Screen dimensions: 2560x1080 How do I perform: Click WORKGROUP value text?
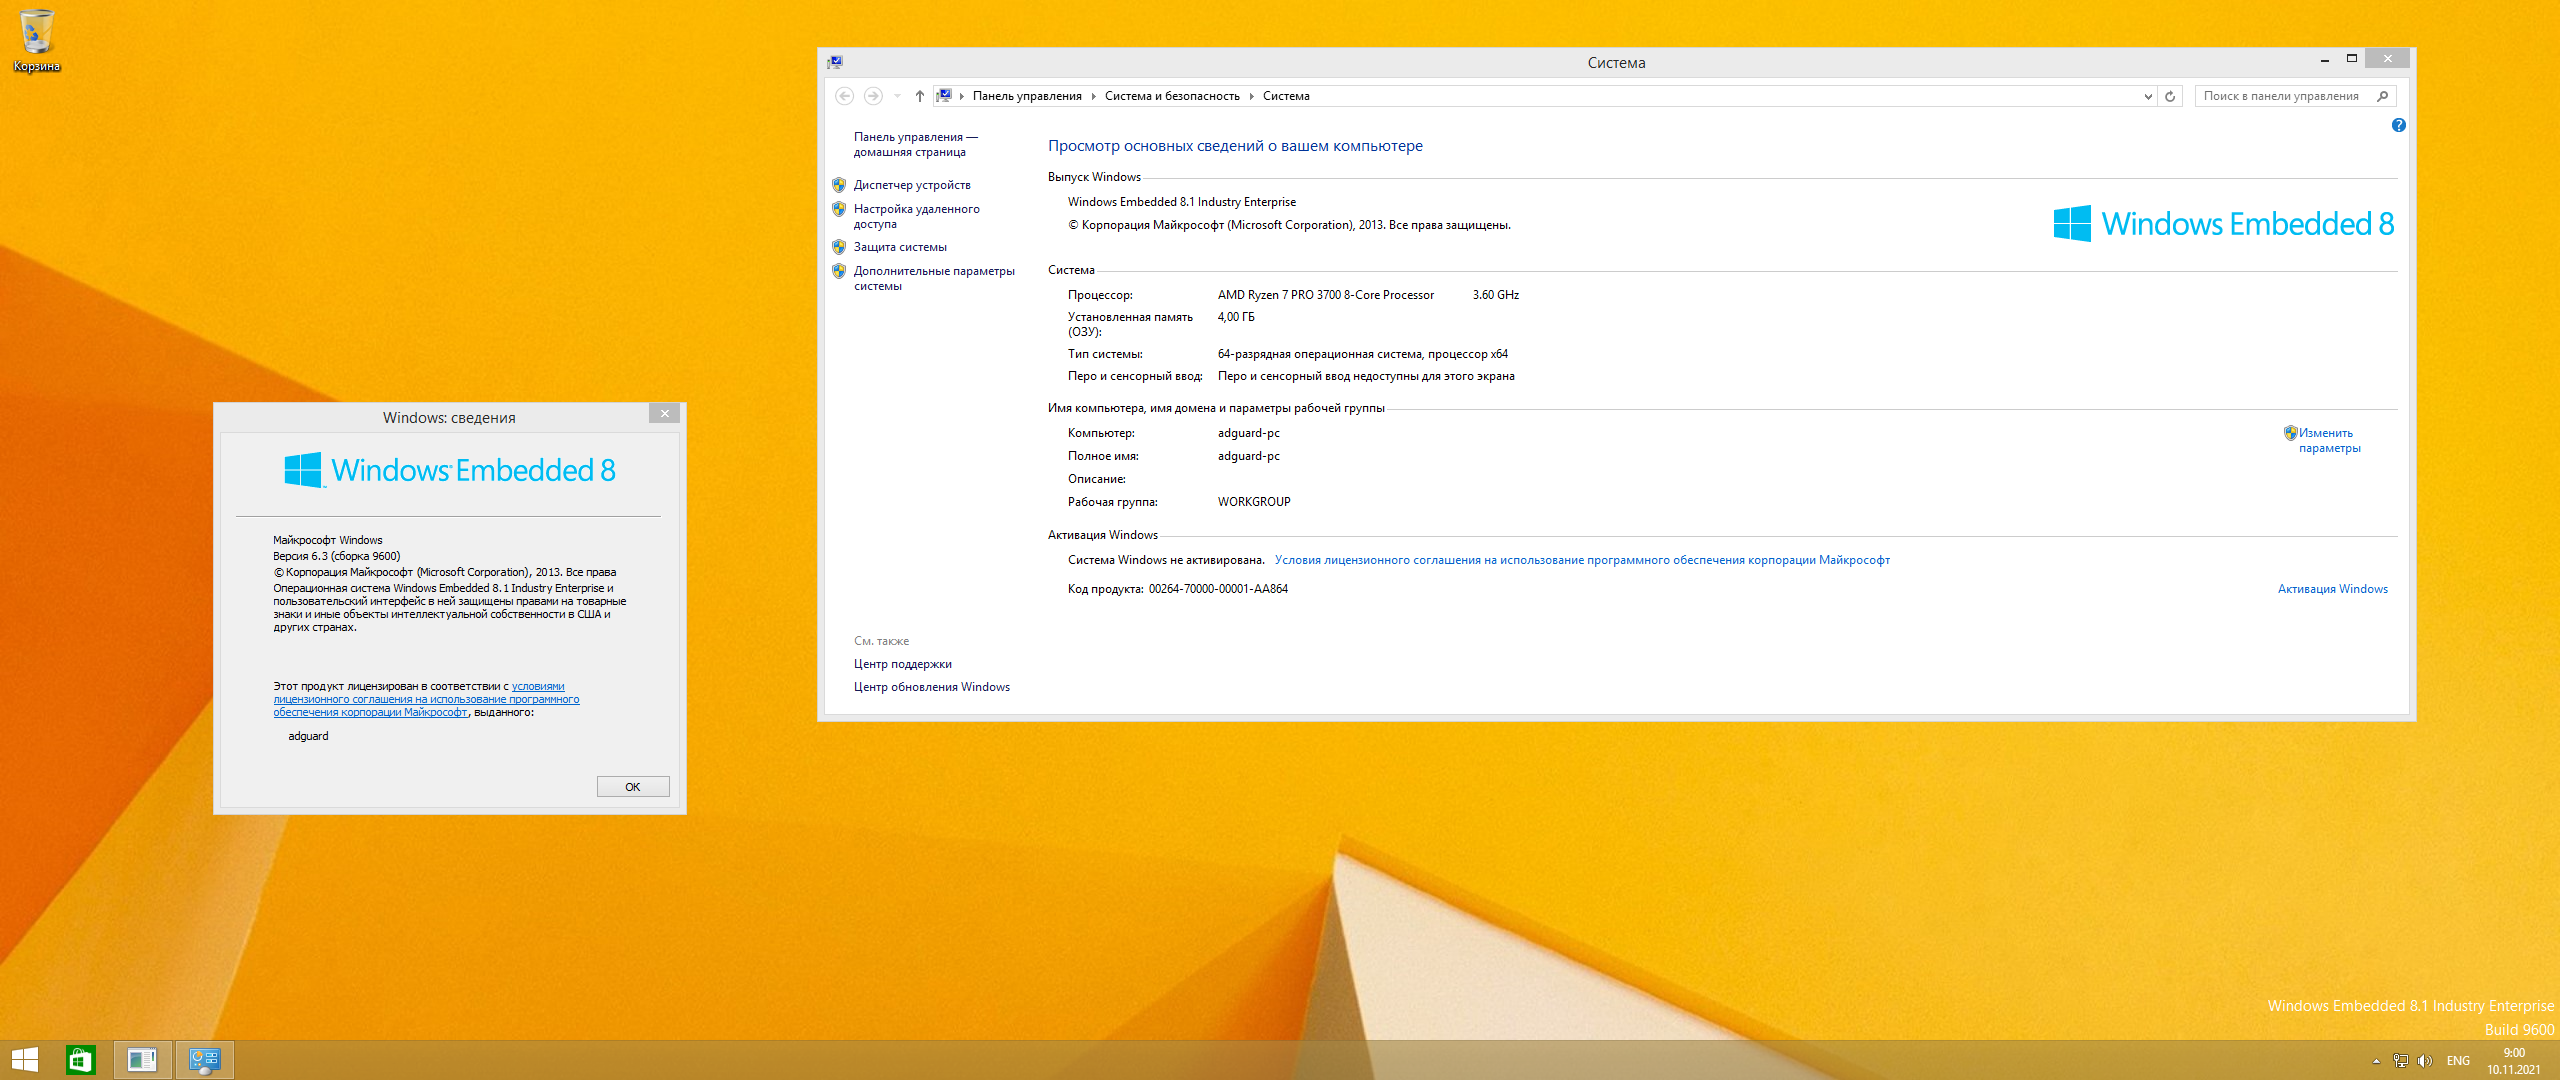[x=1254, y=502]
